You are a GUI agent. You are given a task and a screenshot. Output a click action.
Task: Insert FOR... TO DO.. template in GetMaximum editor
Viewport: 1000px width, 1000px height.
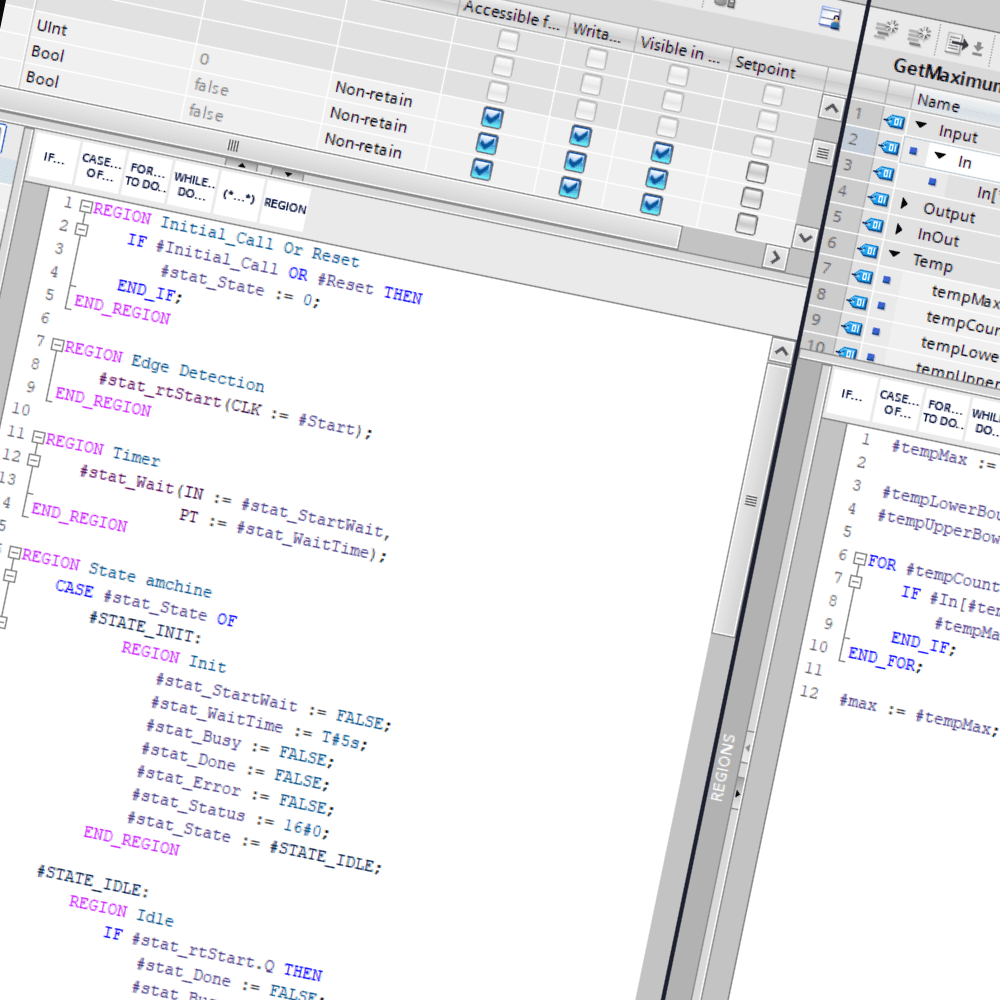[945, 413]
